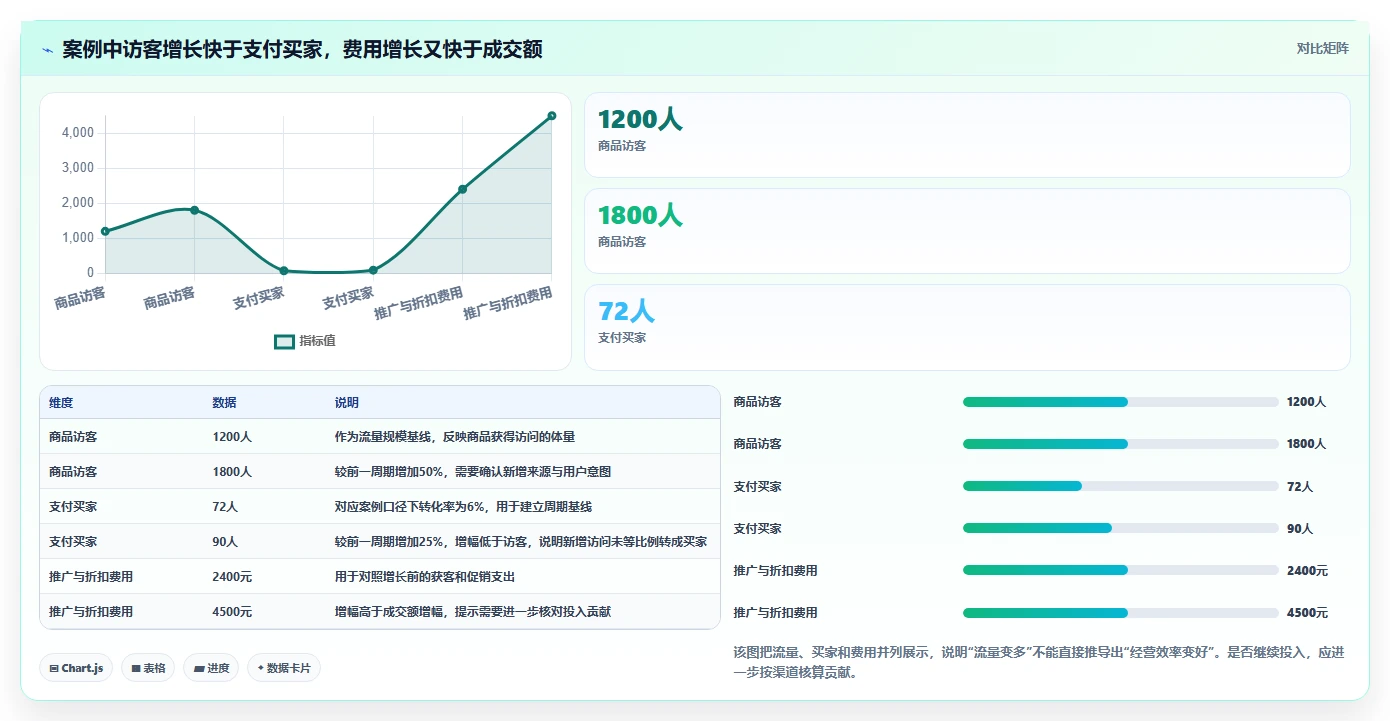Image resolution: width=1390 pixels, height=721 pixels.
Task: Click text 作为流量规模基线 description
Action: [x=455, y=437]
